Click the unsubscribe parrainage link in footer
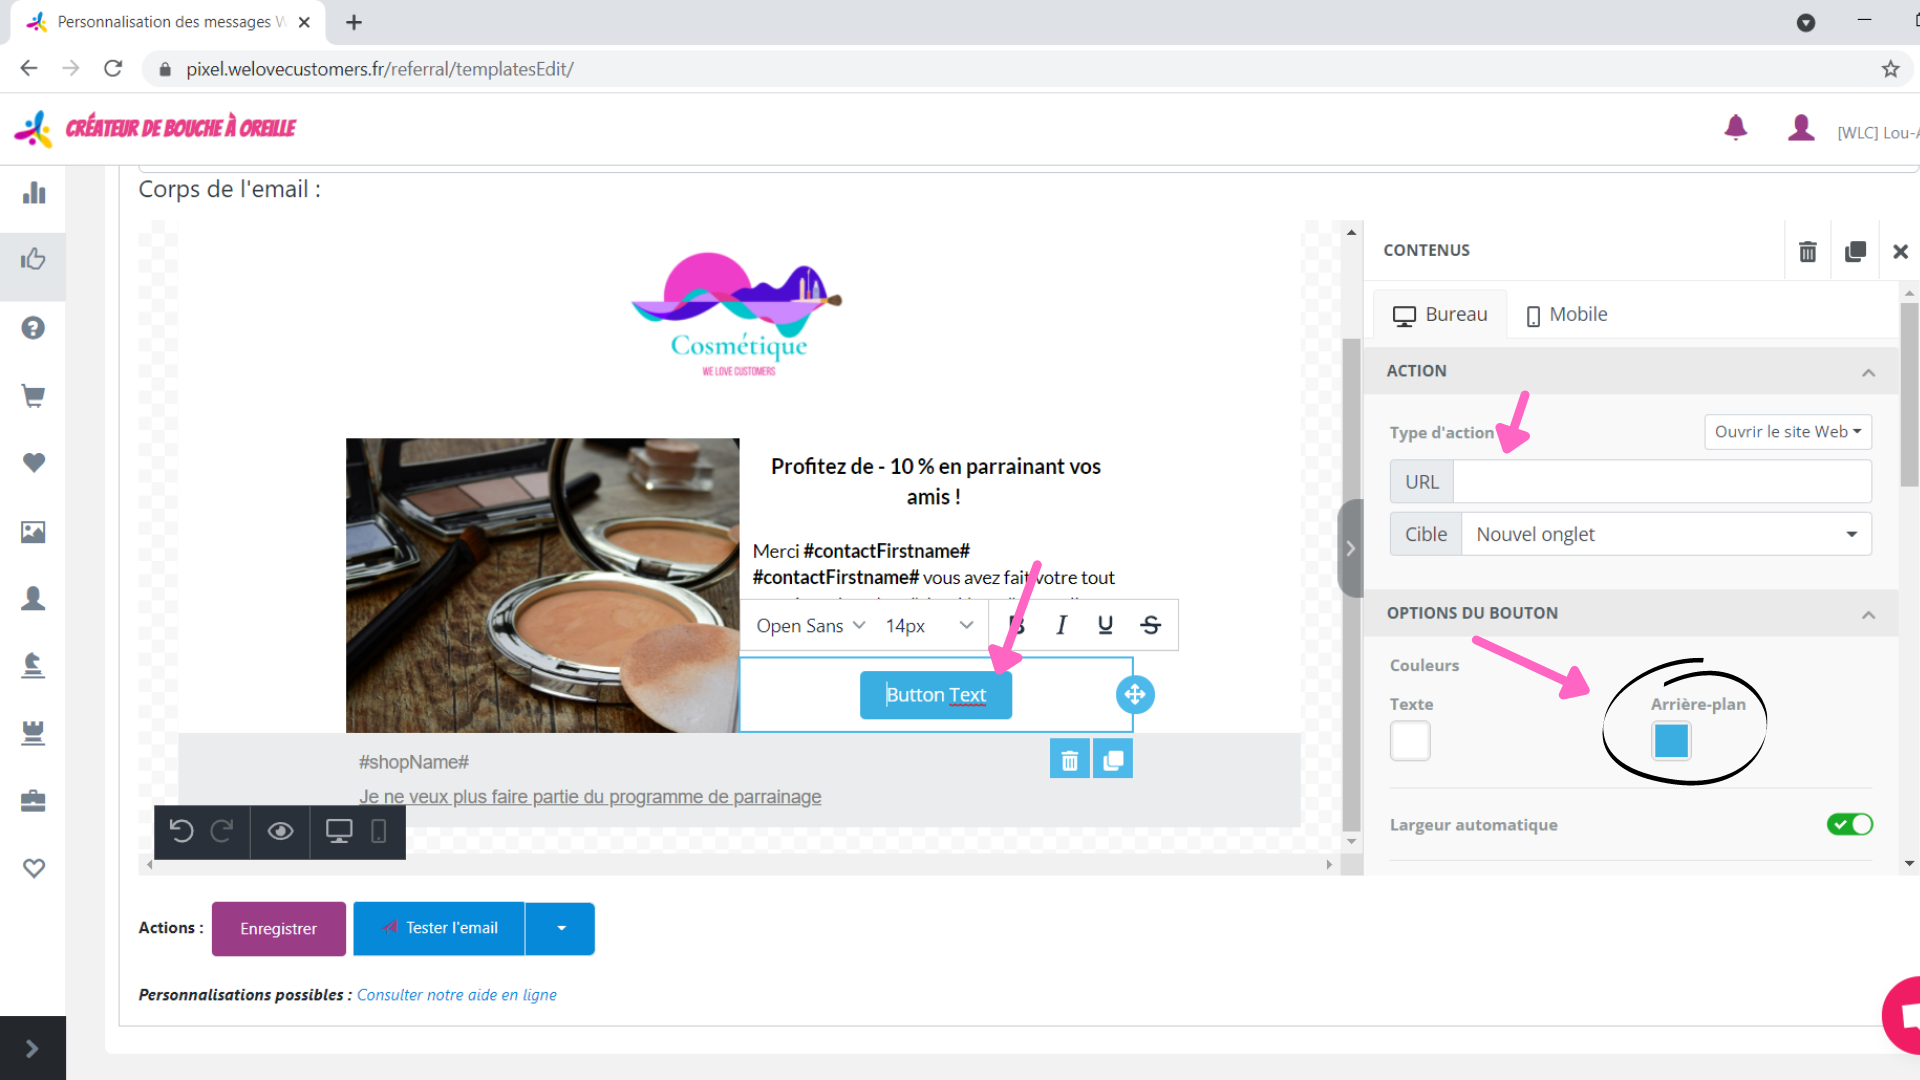This screenshot has height=1080, width=1920. click(590, 797)
